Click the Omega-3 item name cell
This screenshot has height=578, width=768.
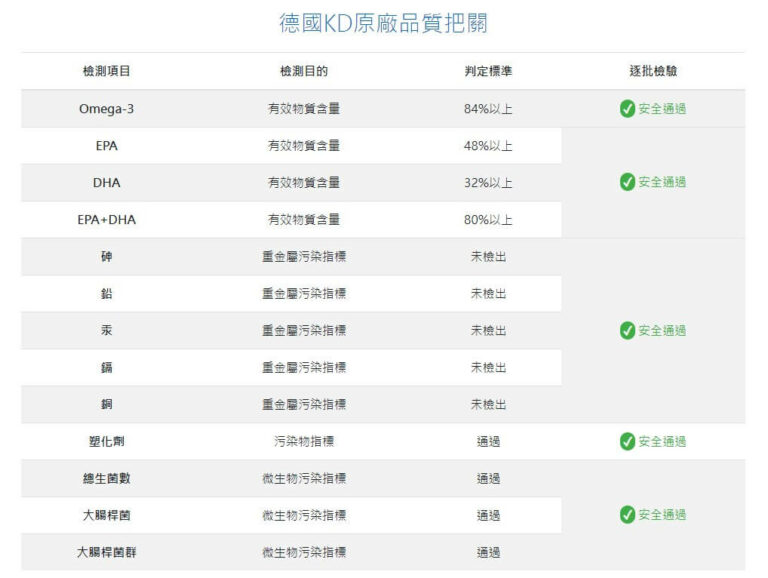[x=106, y=109]
